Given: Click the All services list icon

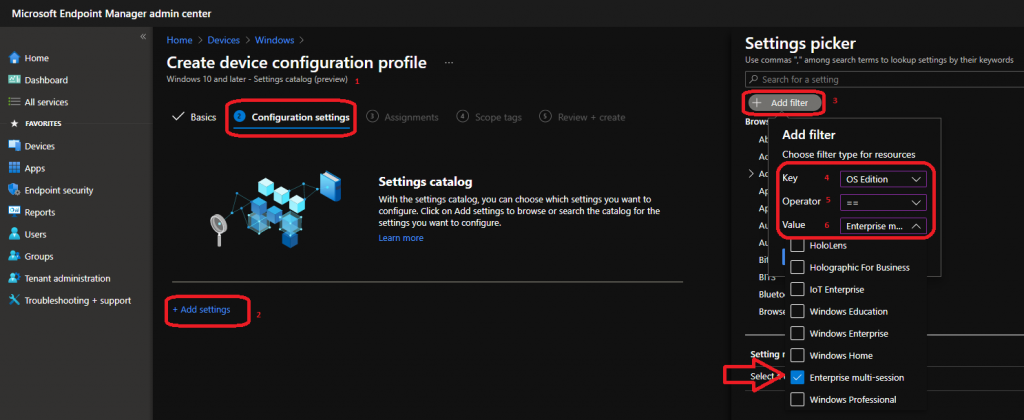Looking at the screenshot, I should 14,102.
